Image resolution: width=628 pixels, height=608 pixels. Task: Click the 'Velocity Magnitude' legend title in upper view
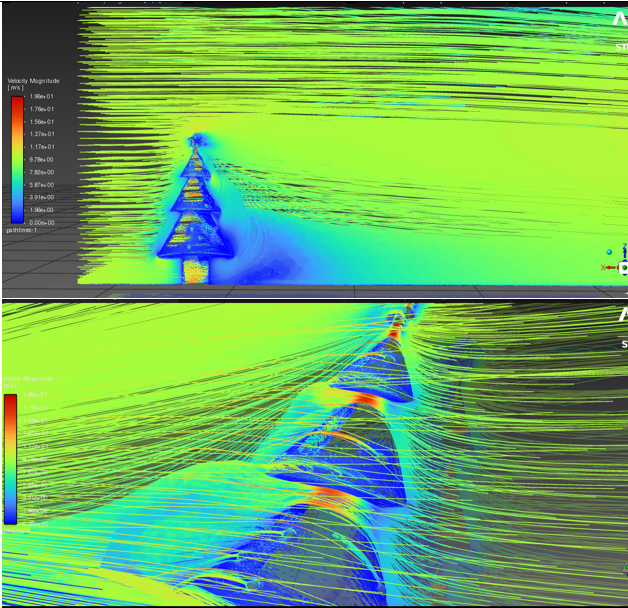pos(33,81)
